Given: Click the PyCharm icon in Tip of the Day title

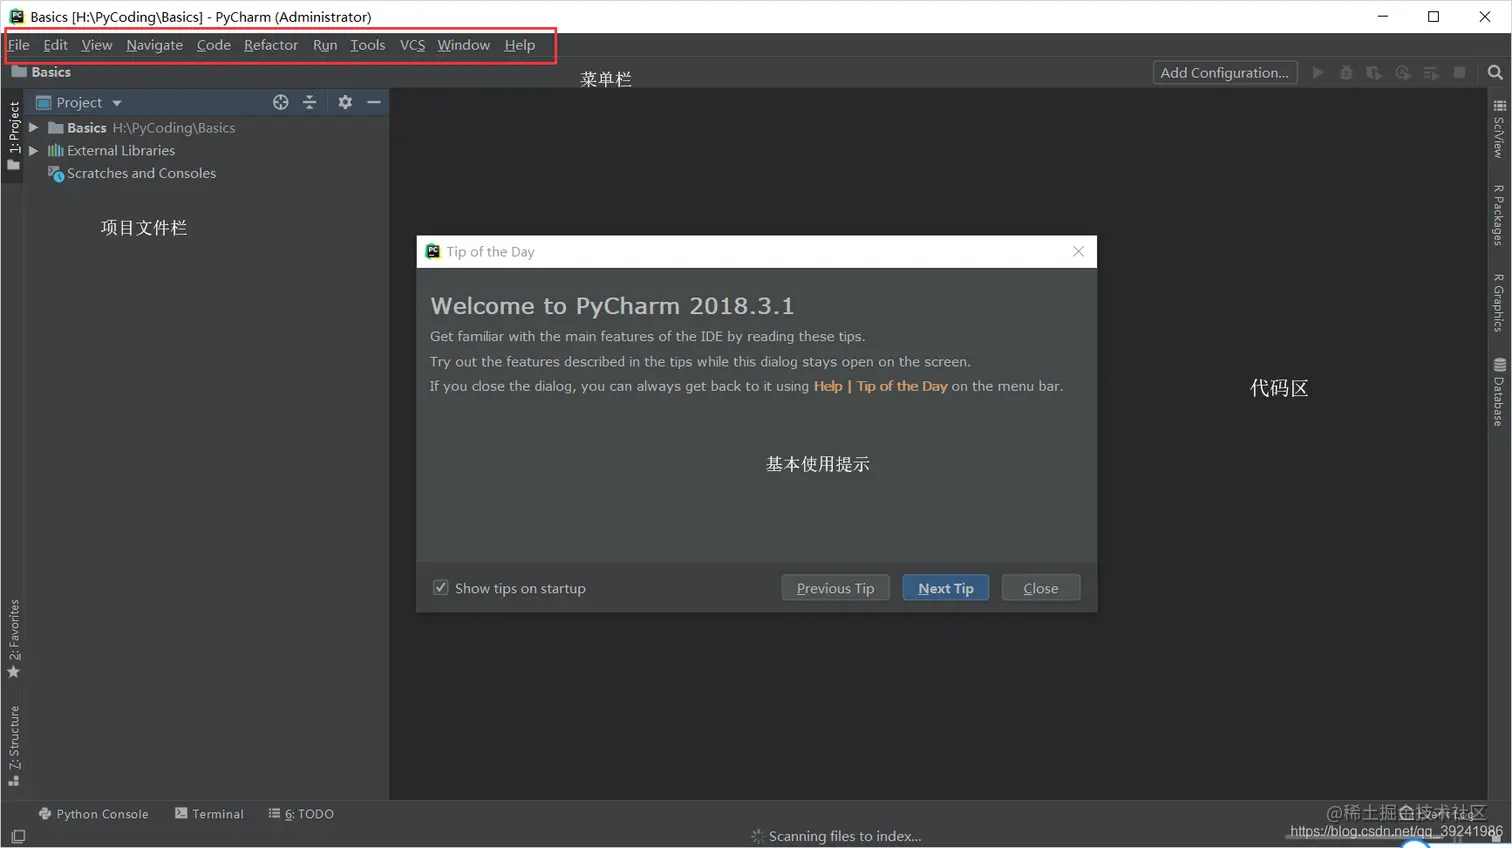Looking at the screenshot, I should click(433, 252).
